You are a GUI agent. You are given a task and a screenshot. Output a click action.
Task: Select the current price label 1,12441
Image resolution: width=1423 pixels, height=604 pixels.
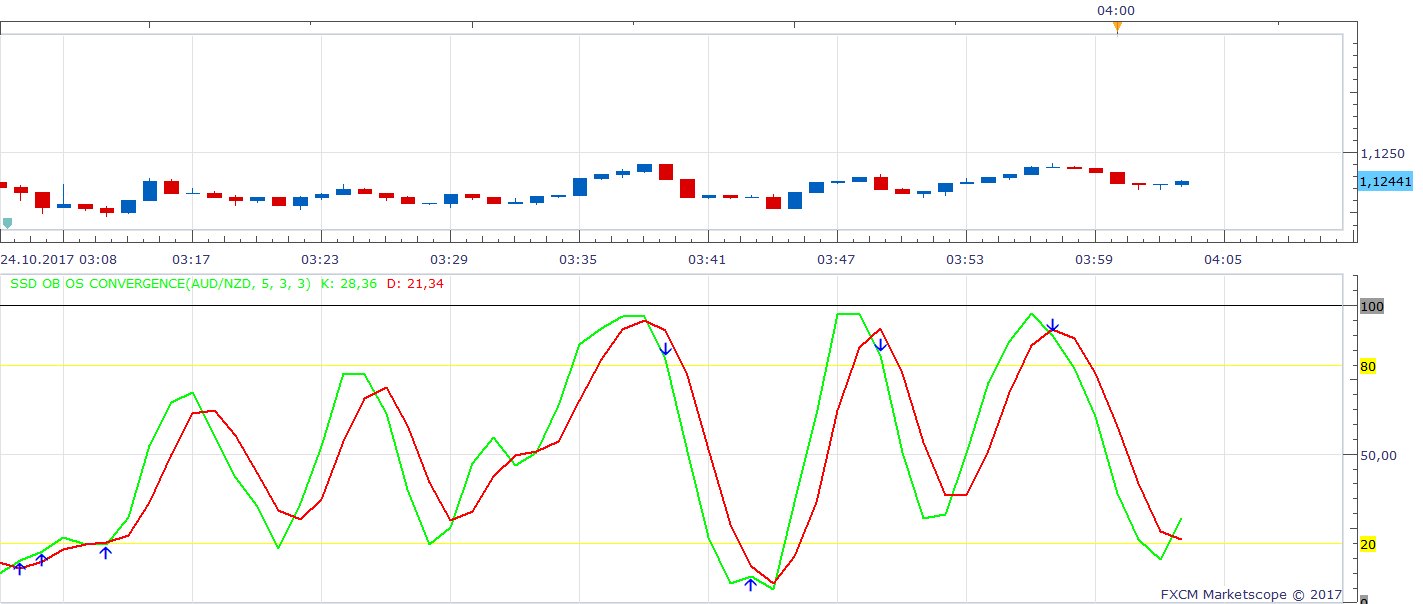pyautogui.click(x=1385, y=181)
